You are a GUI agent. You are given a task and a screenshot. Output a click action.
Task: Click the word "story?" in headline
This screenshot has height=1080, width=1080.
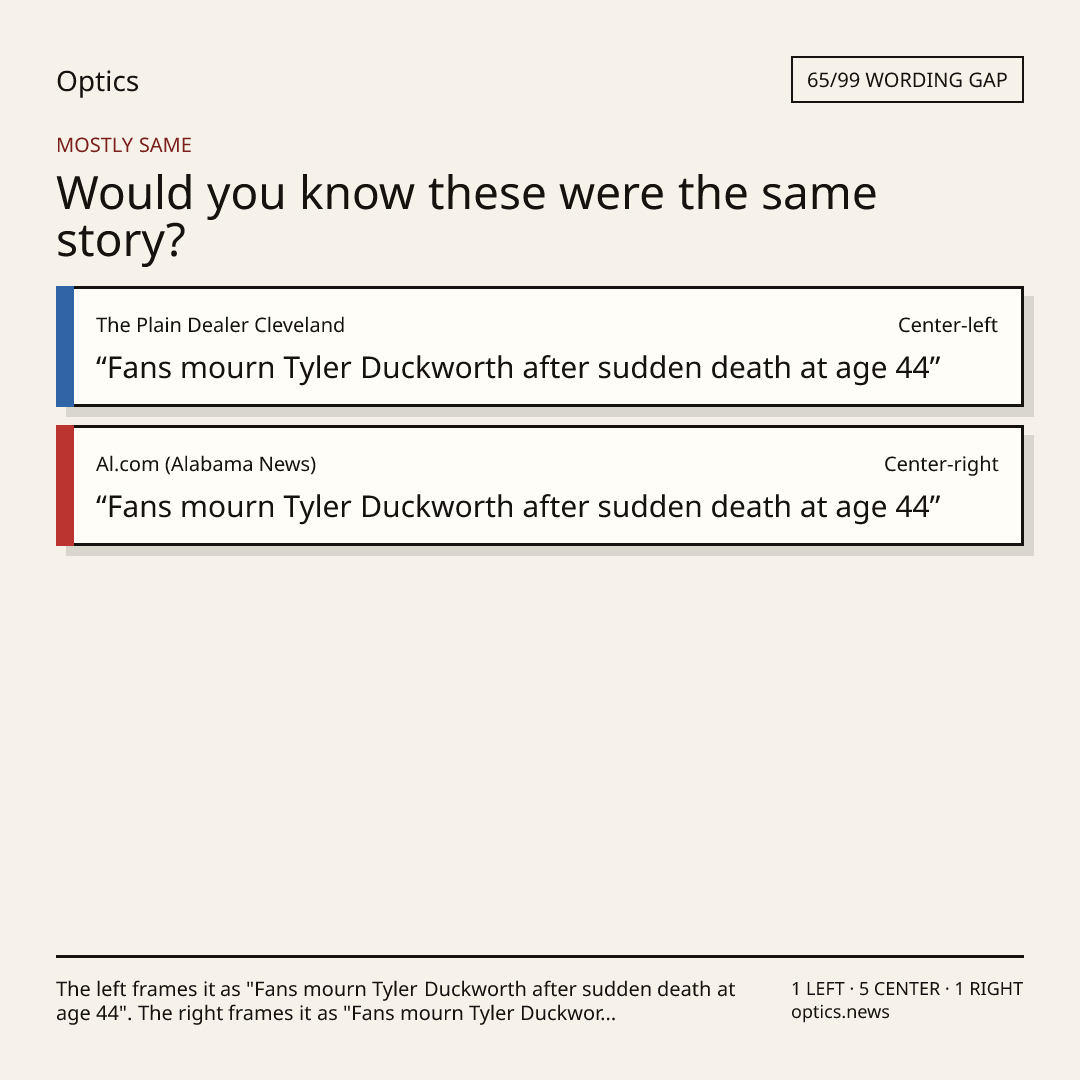tap(121, 241)
